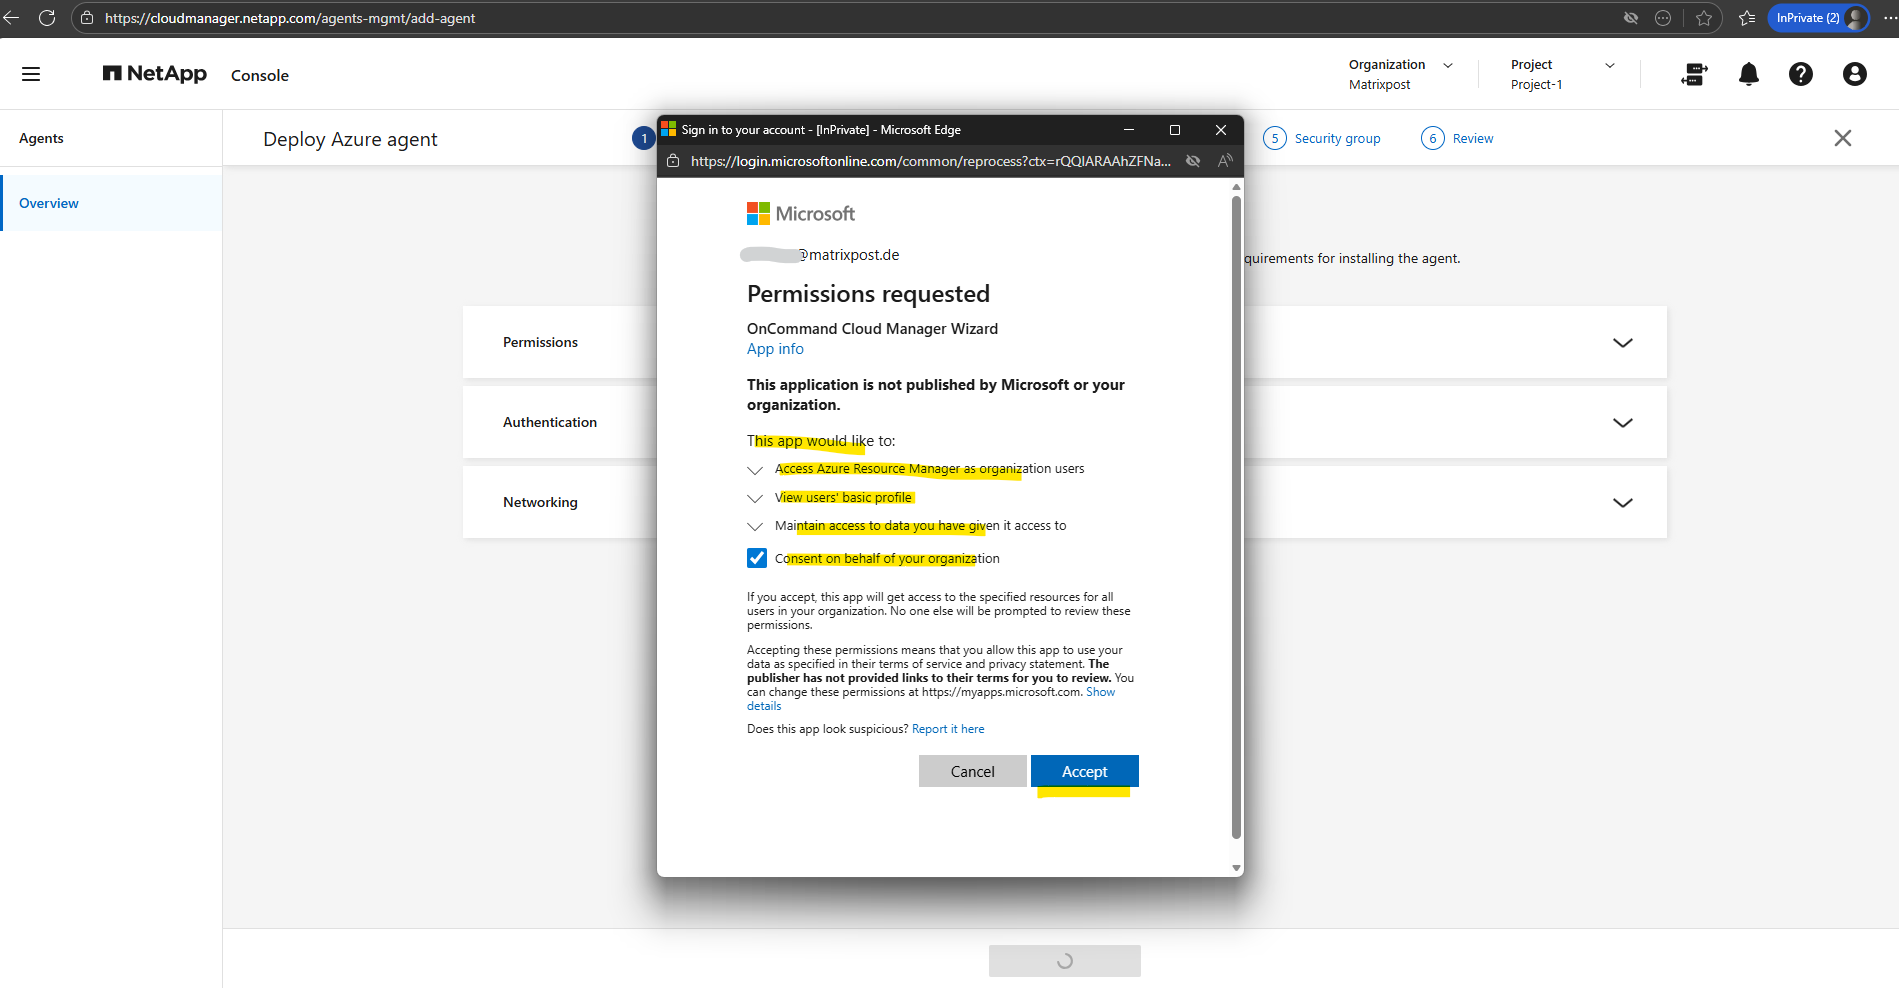Click the login.microsoftonline.com URL in popup

[931, 161]
